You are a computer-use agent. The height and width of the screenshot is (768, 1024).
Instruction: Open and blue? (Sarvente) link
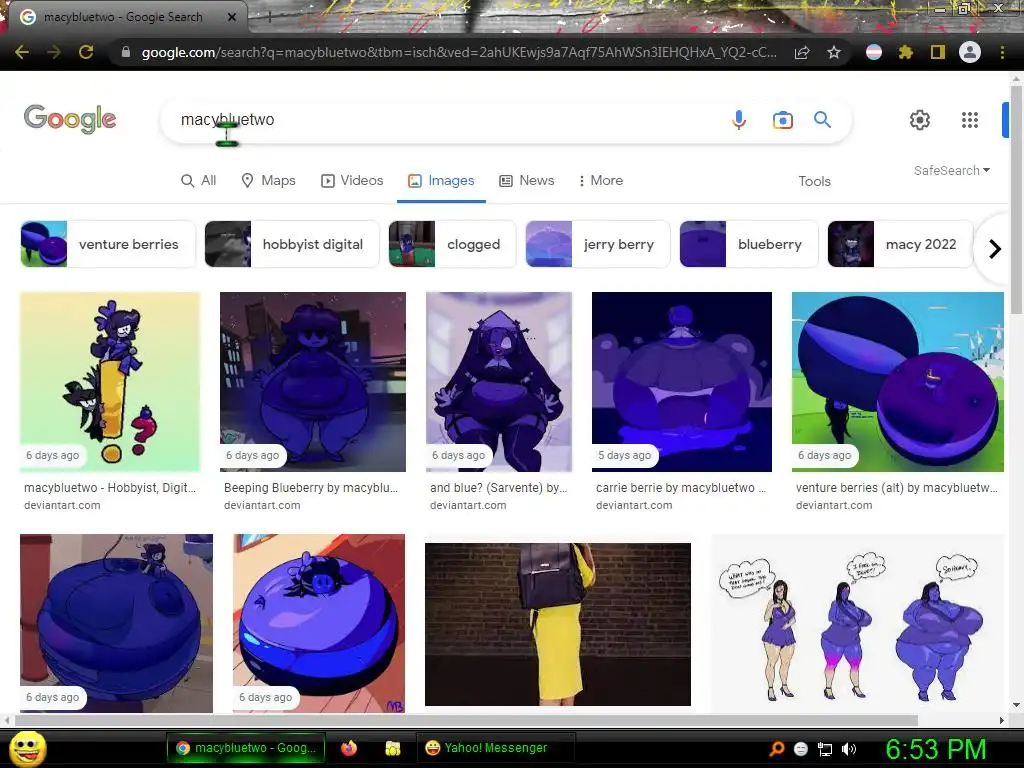point(498,488)
